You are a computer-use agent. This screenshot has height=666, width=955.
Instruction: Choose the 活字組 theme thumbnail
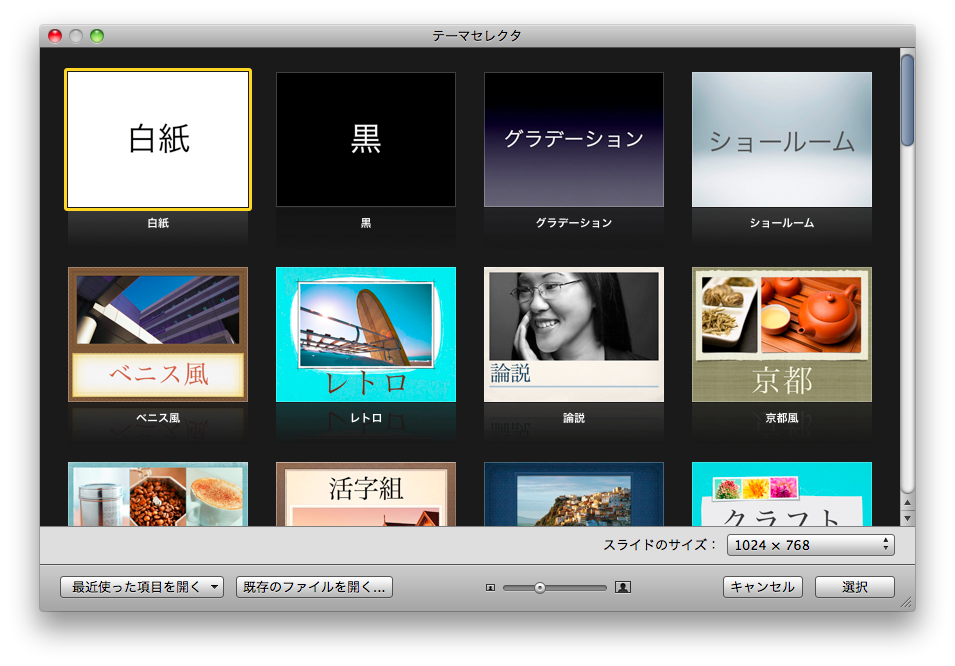pyautogui.click(x=365, y=494)
